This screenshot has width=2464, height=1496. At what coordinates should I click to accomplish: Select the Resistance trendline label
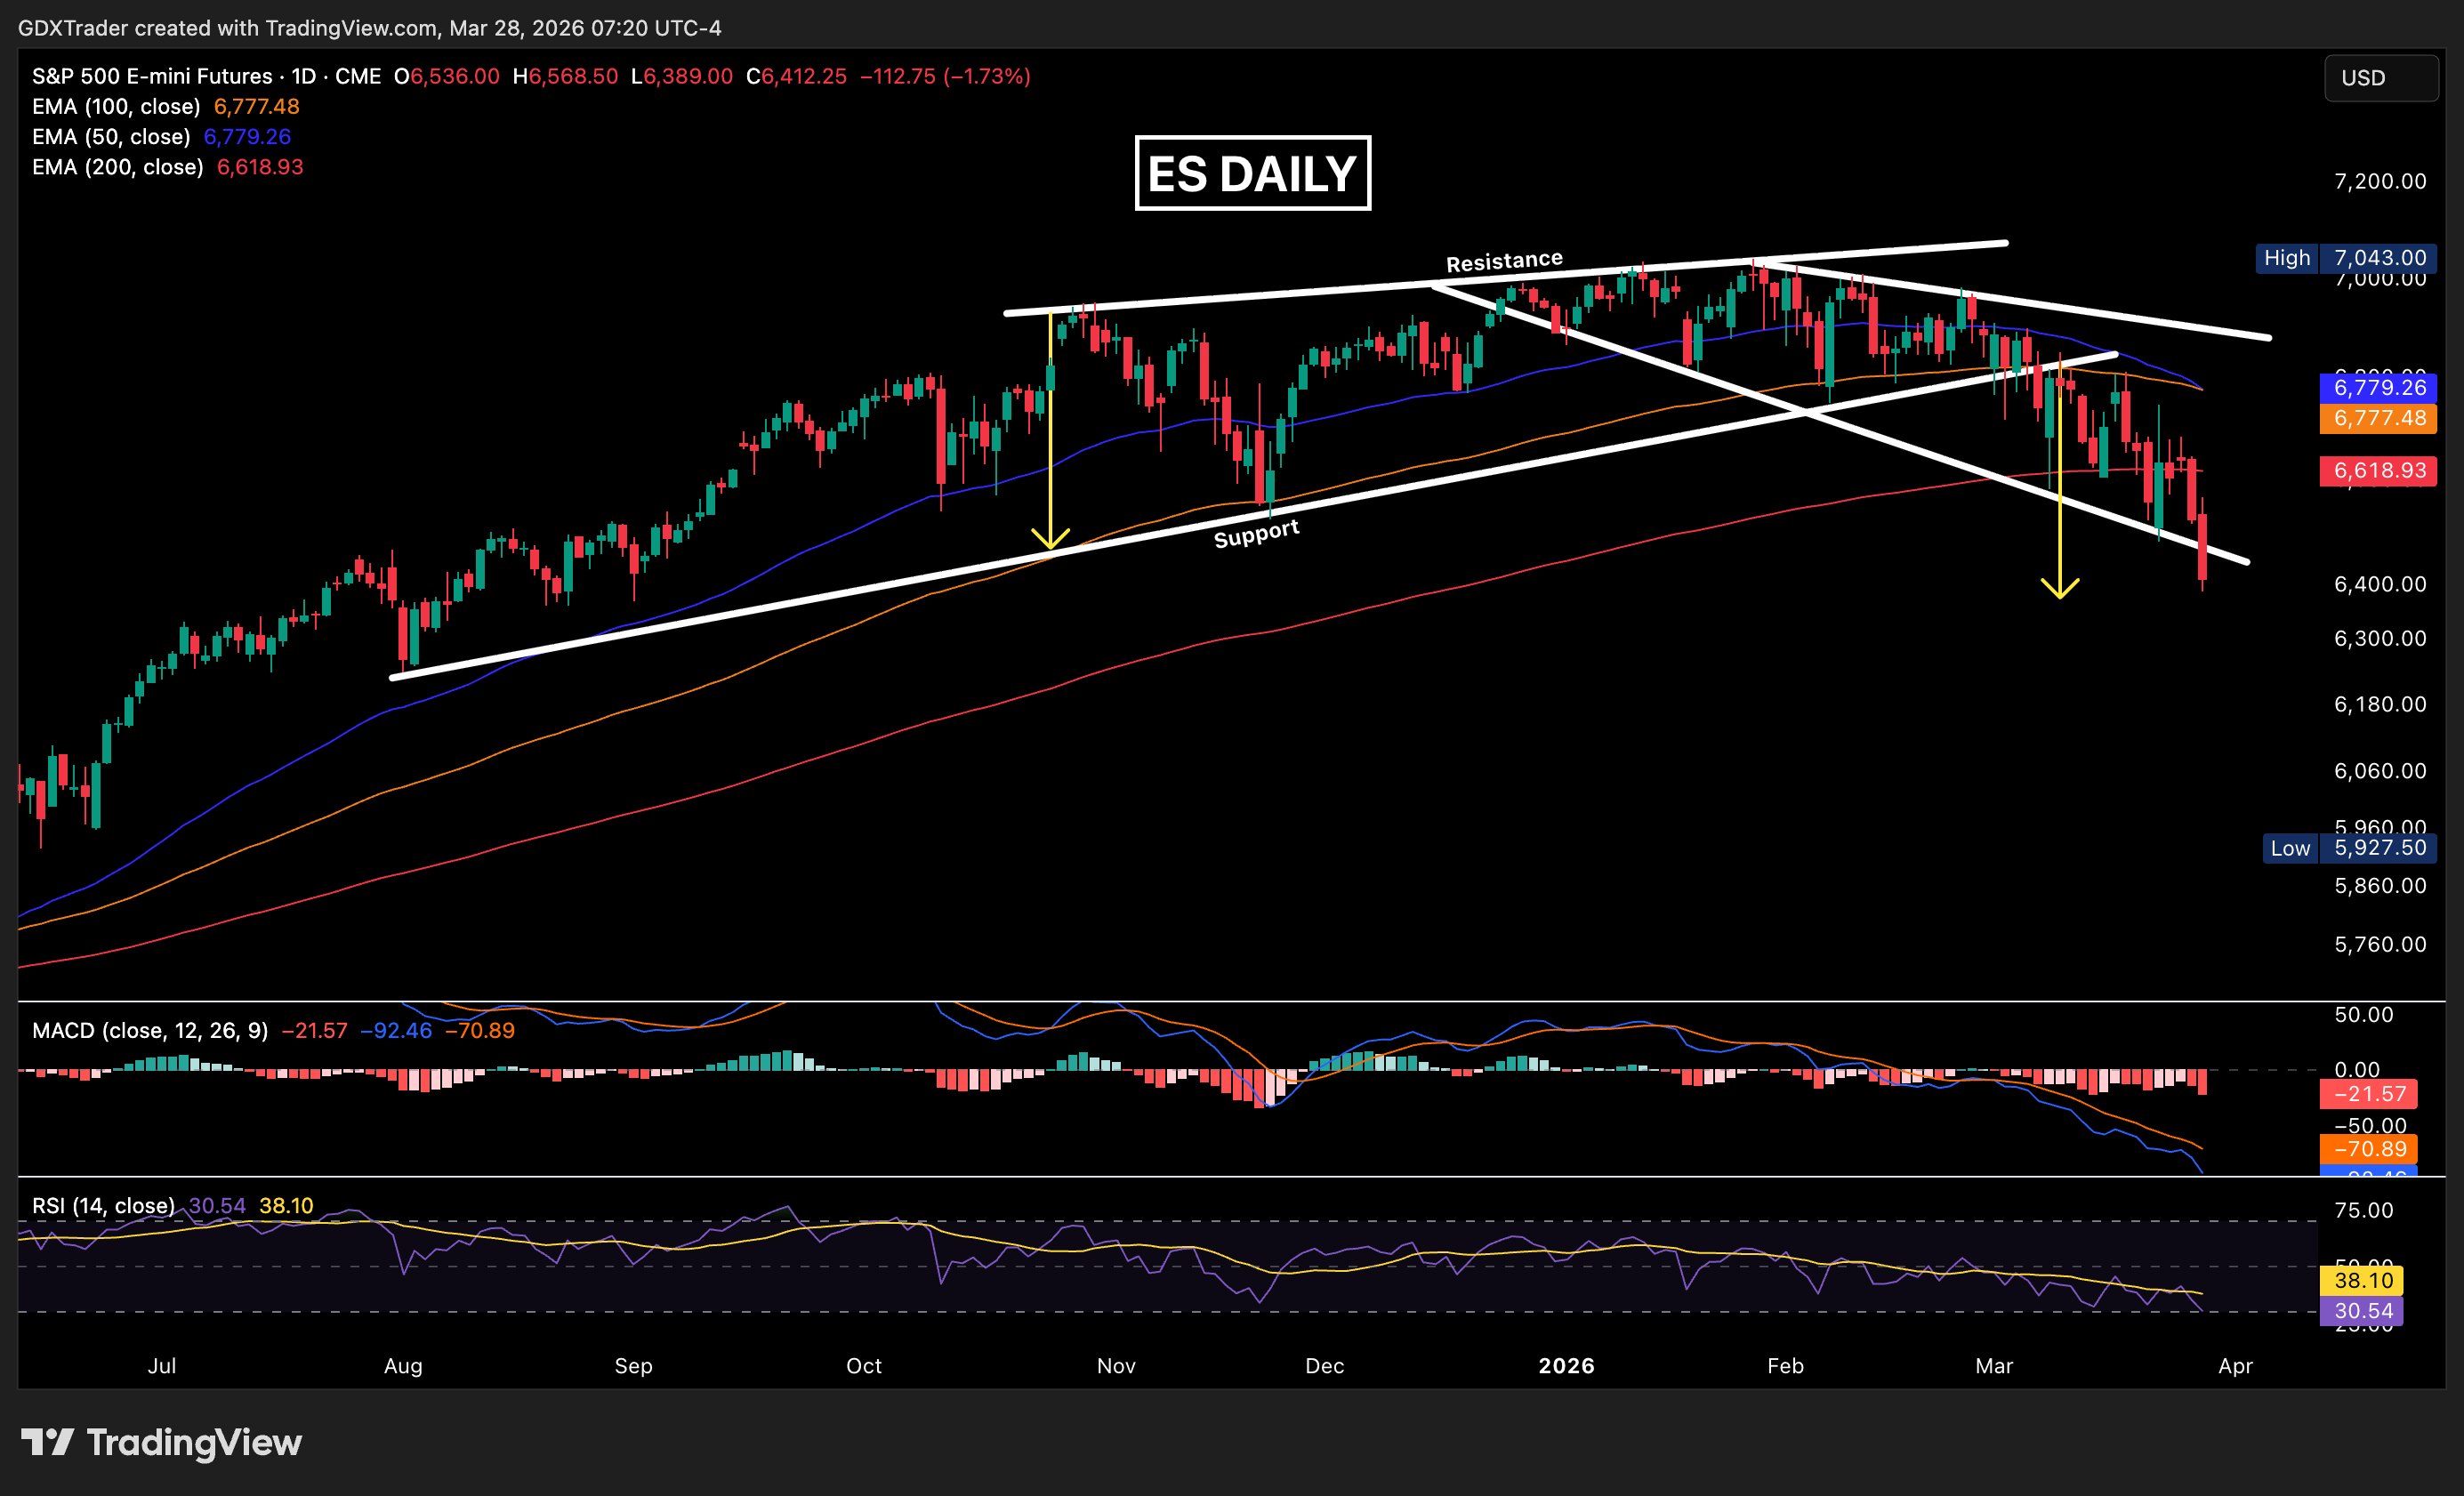1504,262
